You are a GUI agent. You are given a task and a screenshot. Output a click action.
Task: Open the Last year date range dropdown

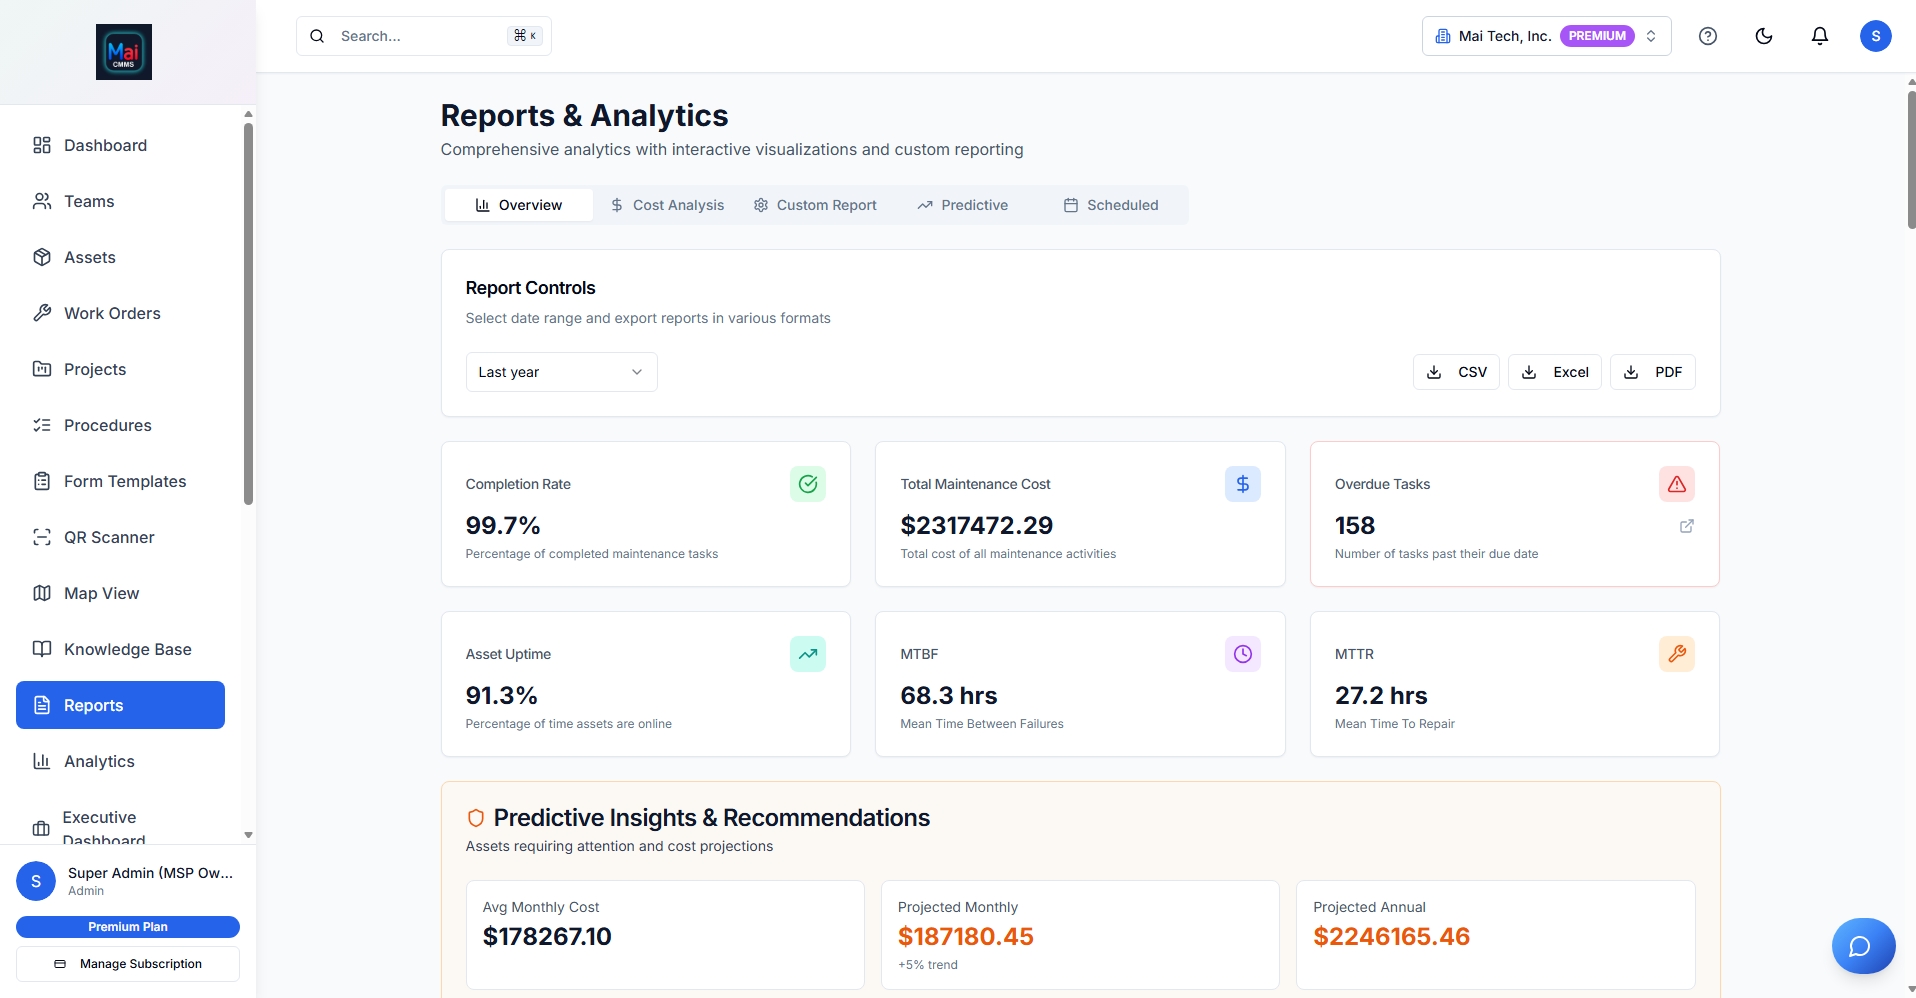click(560, 371)
